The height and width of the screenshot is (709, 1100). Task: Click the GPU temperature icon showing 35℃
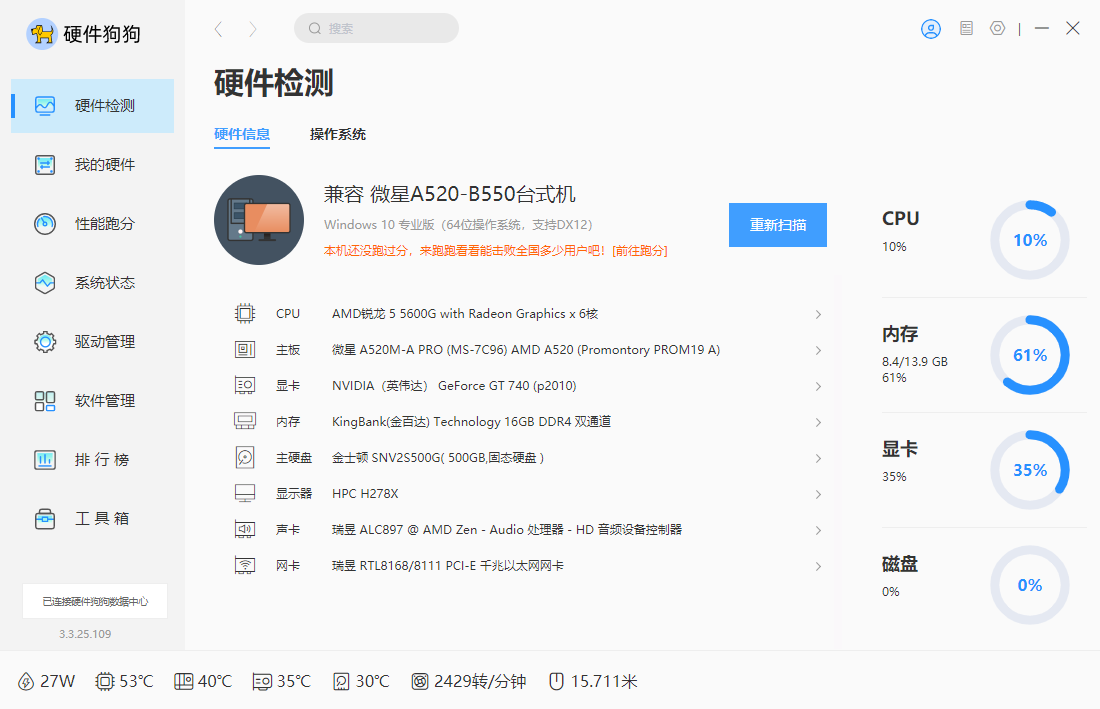pos(262,682)
